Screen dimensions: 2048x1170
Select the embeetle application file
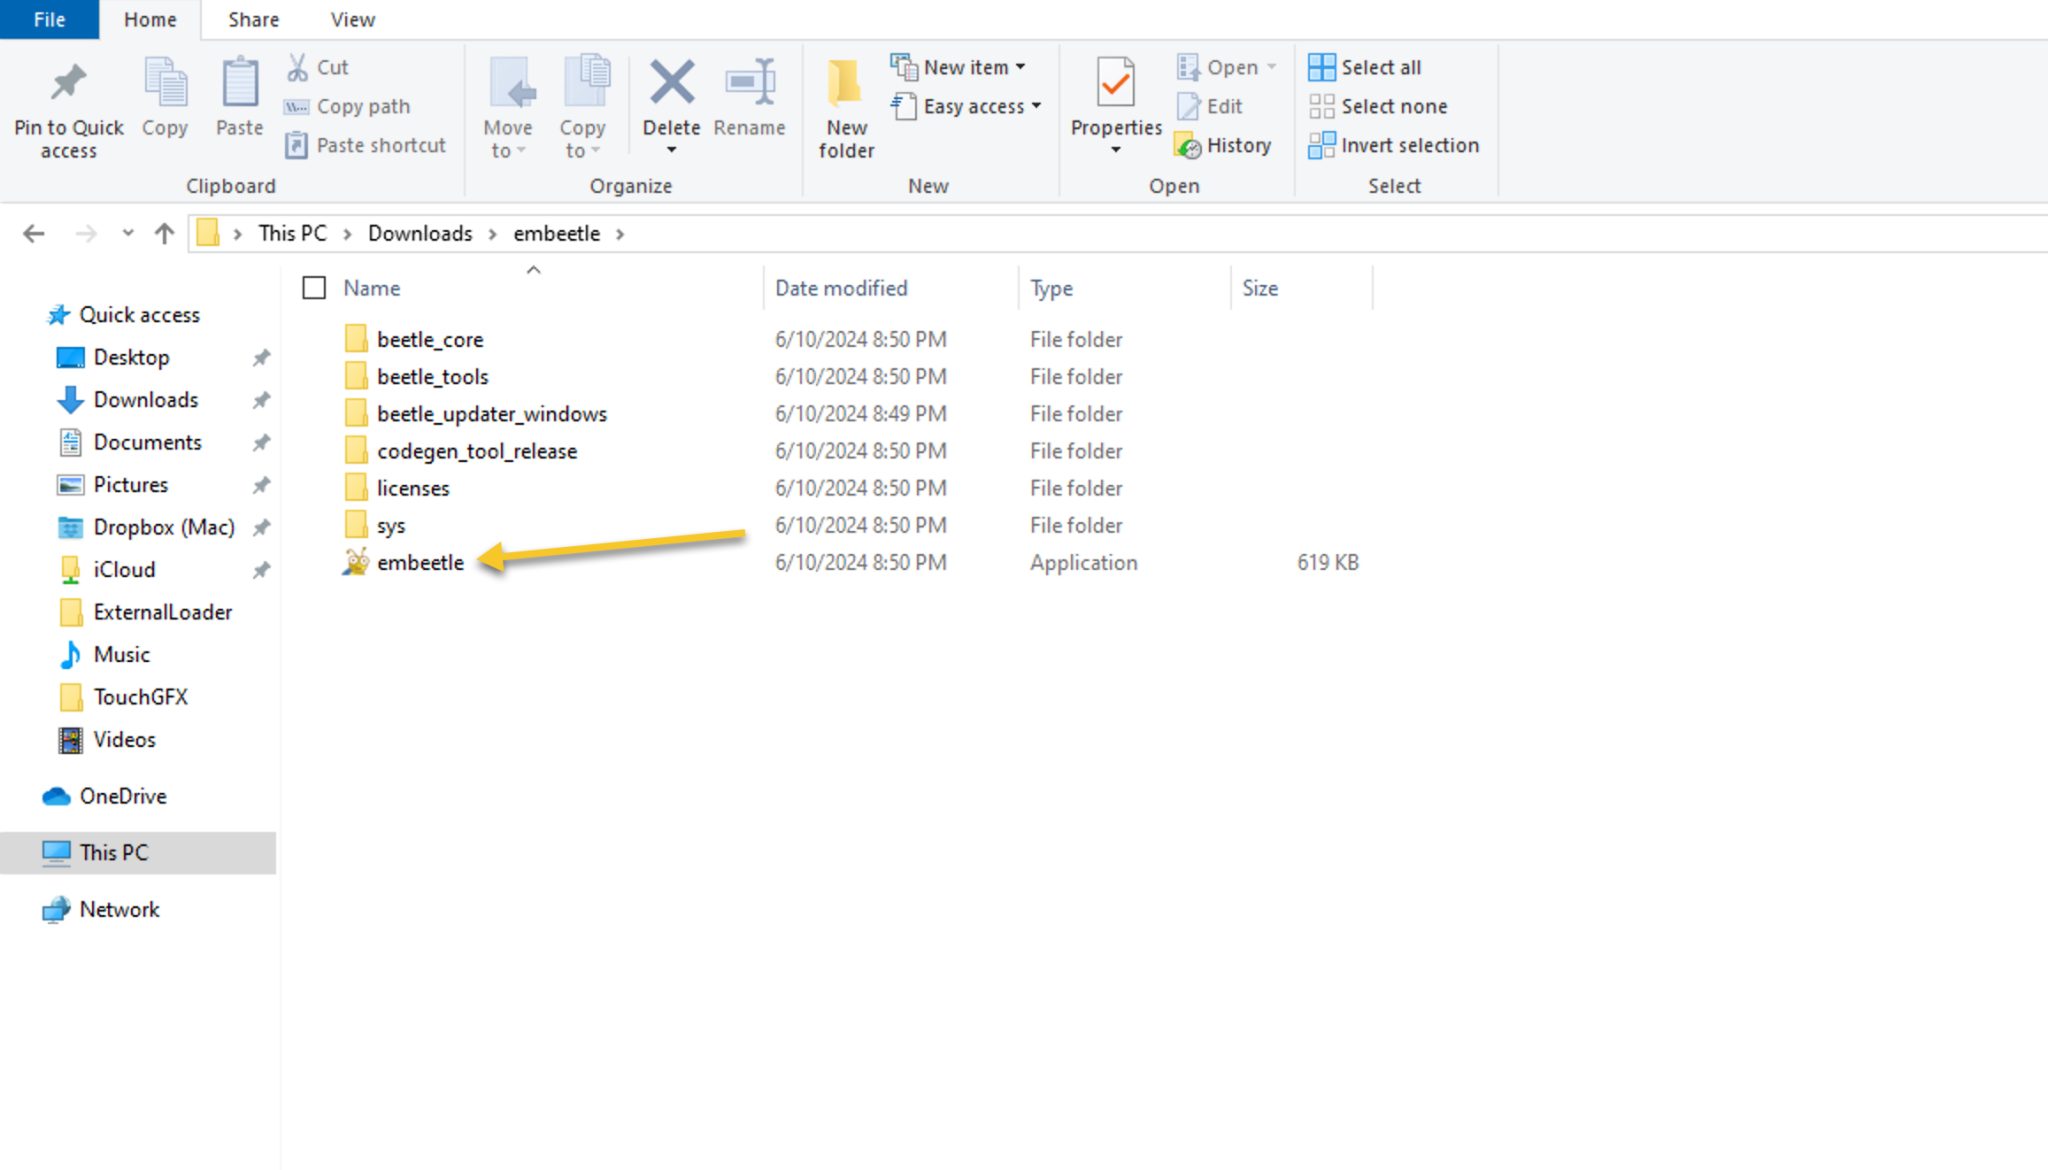coord(420,563)
